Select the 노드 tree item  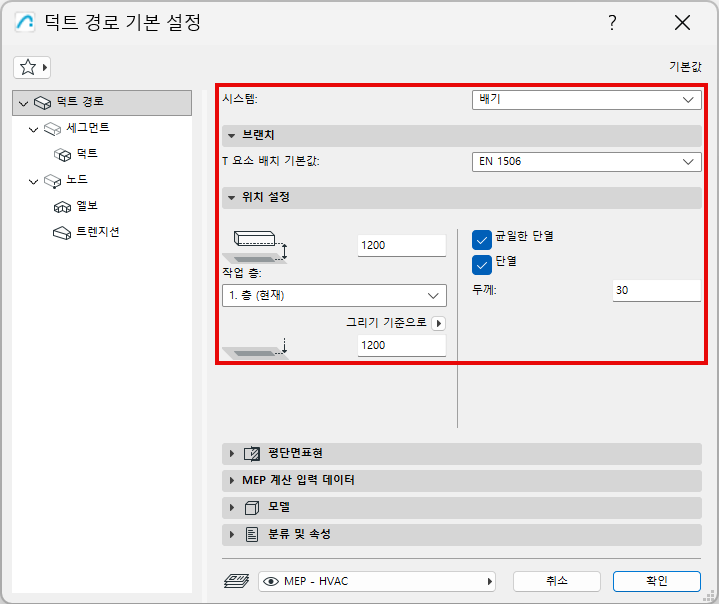(77, 179)
